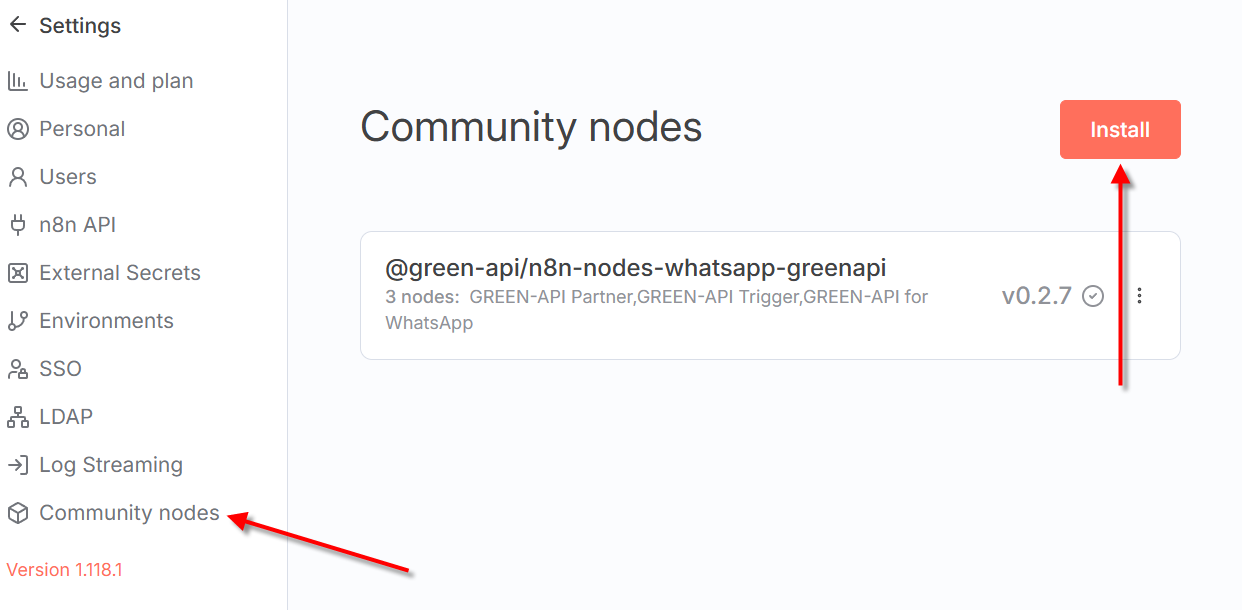The image size is (1242, 610).
Task: Select External Secrets in the sidebar
Action: click(120, 273)
